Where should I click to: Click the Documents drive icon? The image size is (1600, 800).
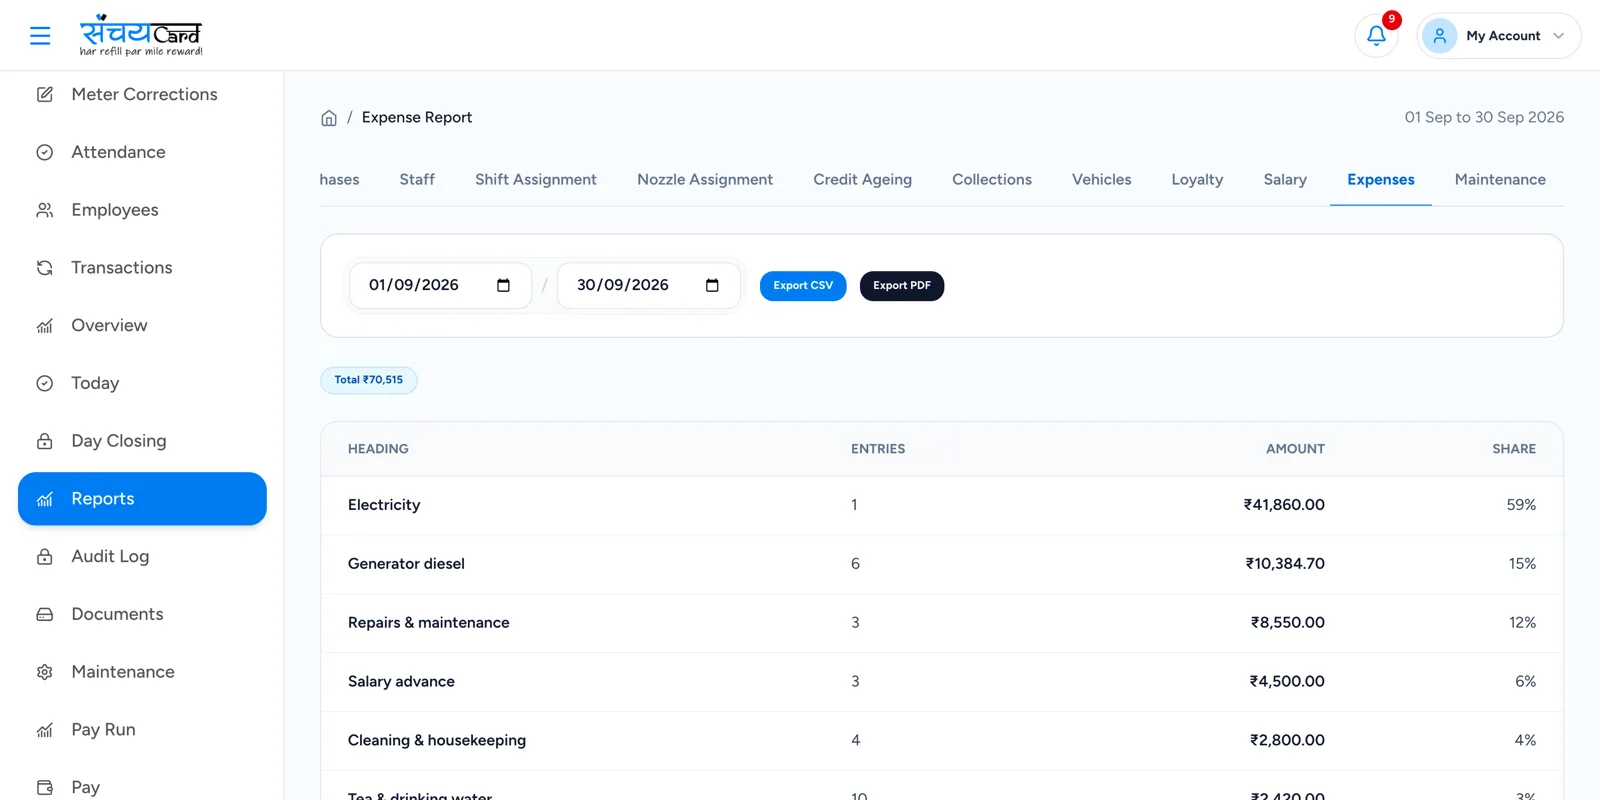45,614
